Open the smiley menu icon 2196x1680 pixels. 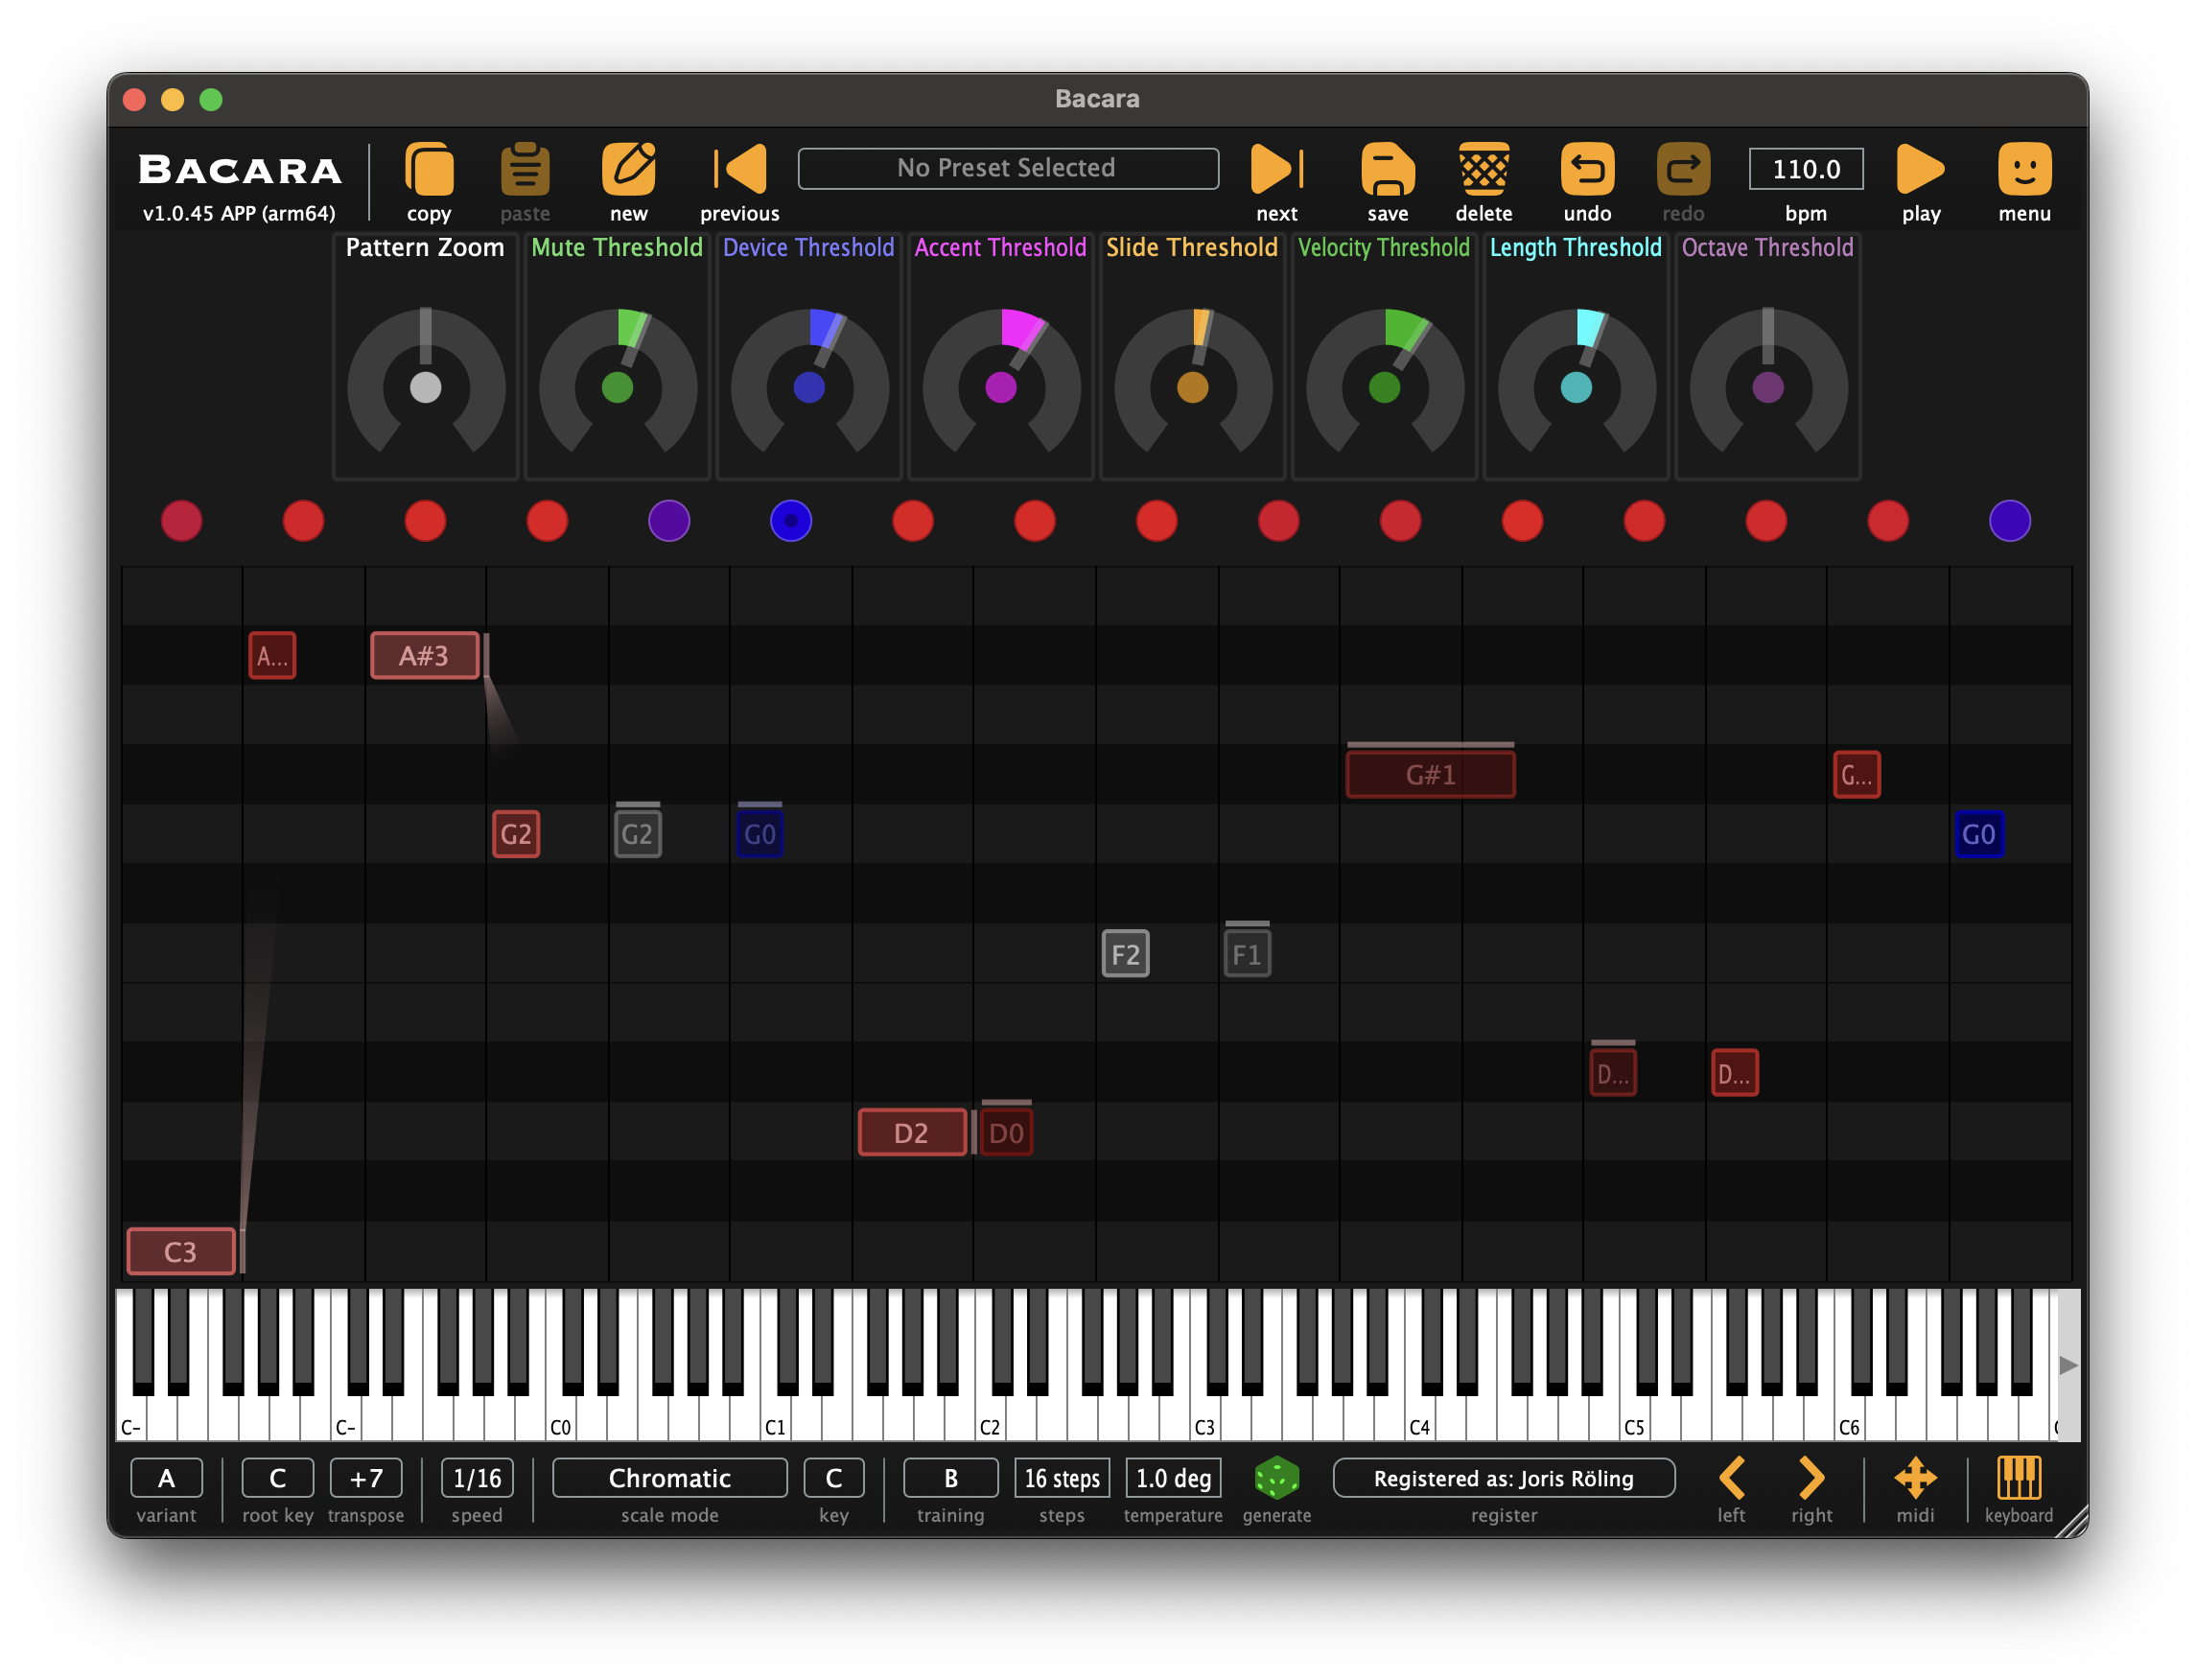point(2023,169)
